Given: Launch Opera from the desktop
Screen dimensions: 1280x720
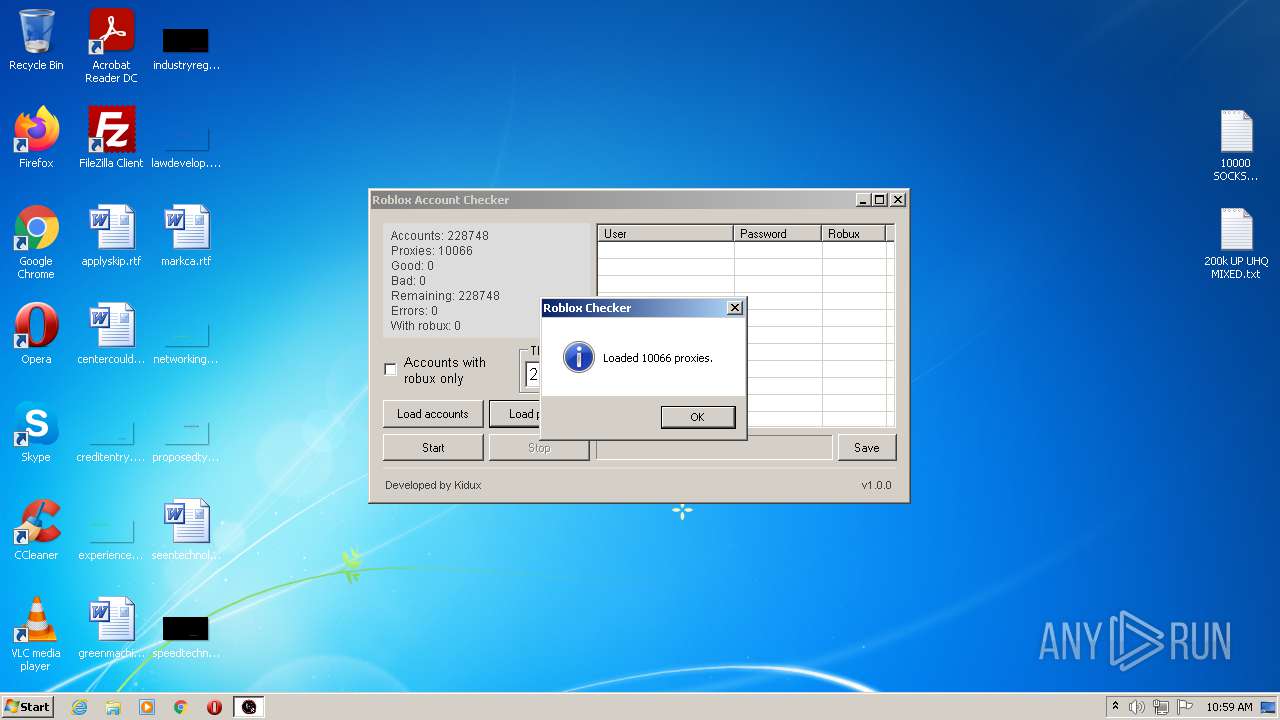Looking at the screenshot, I should (x=36, y=334).
